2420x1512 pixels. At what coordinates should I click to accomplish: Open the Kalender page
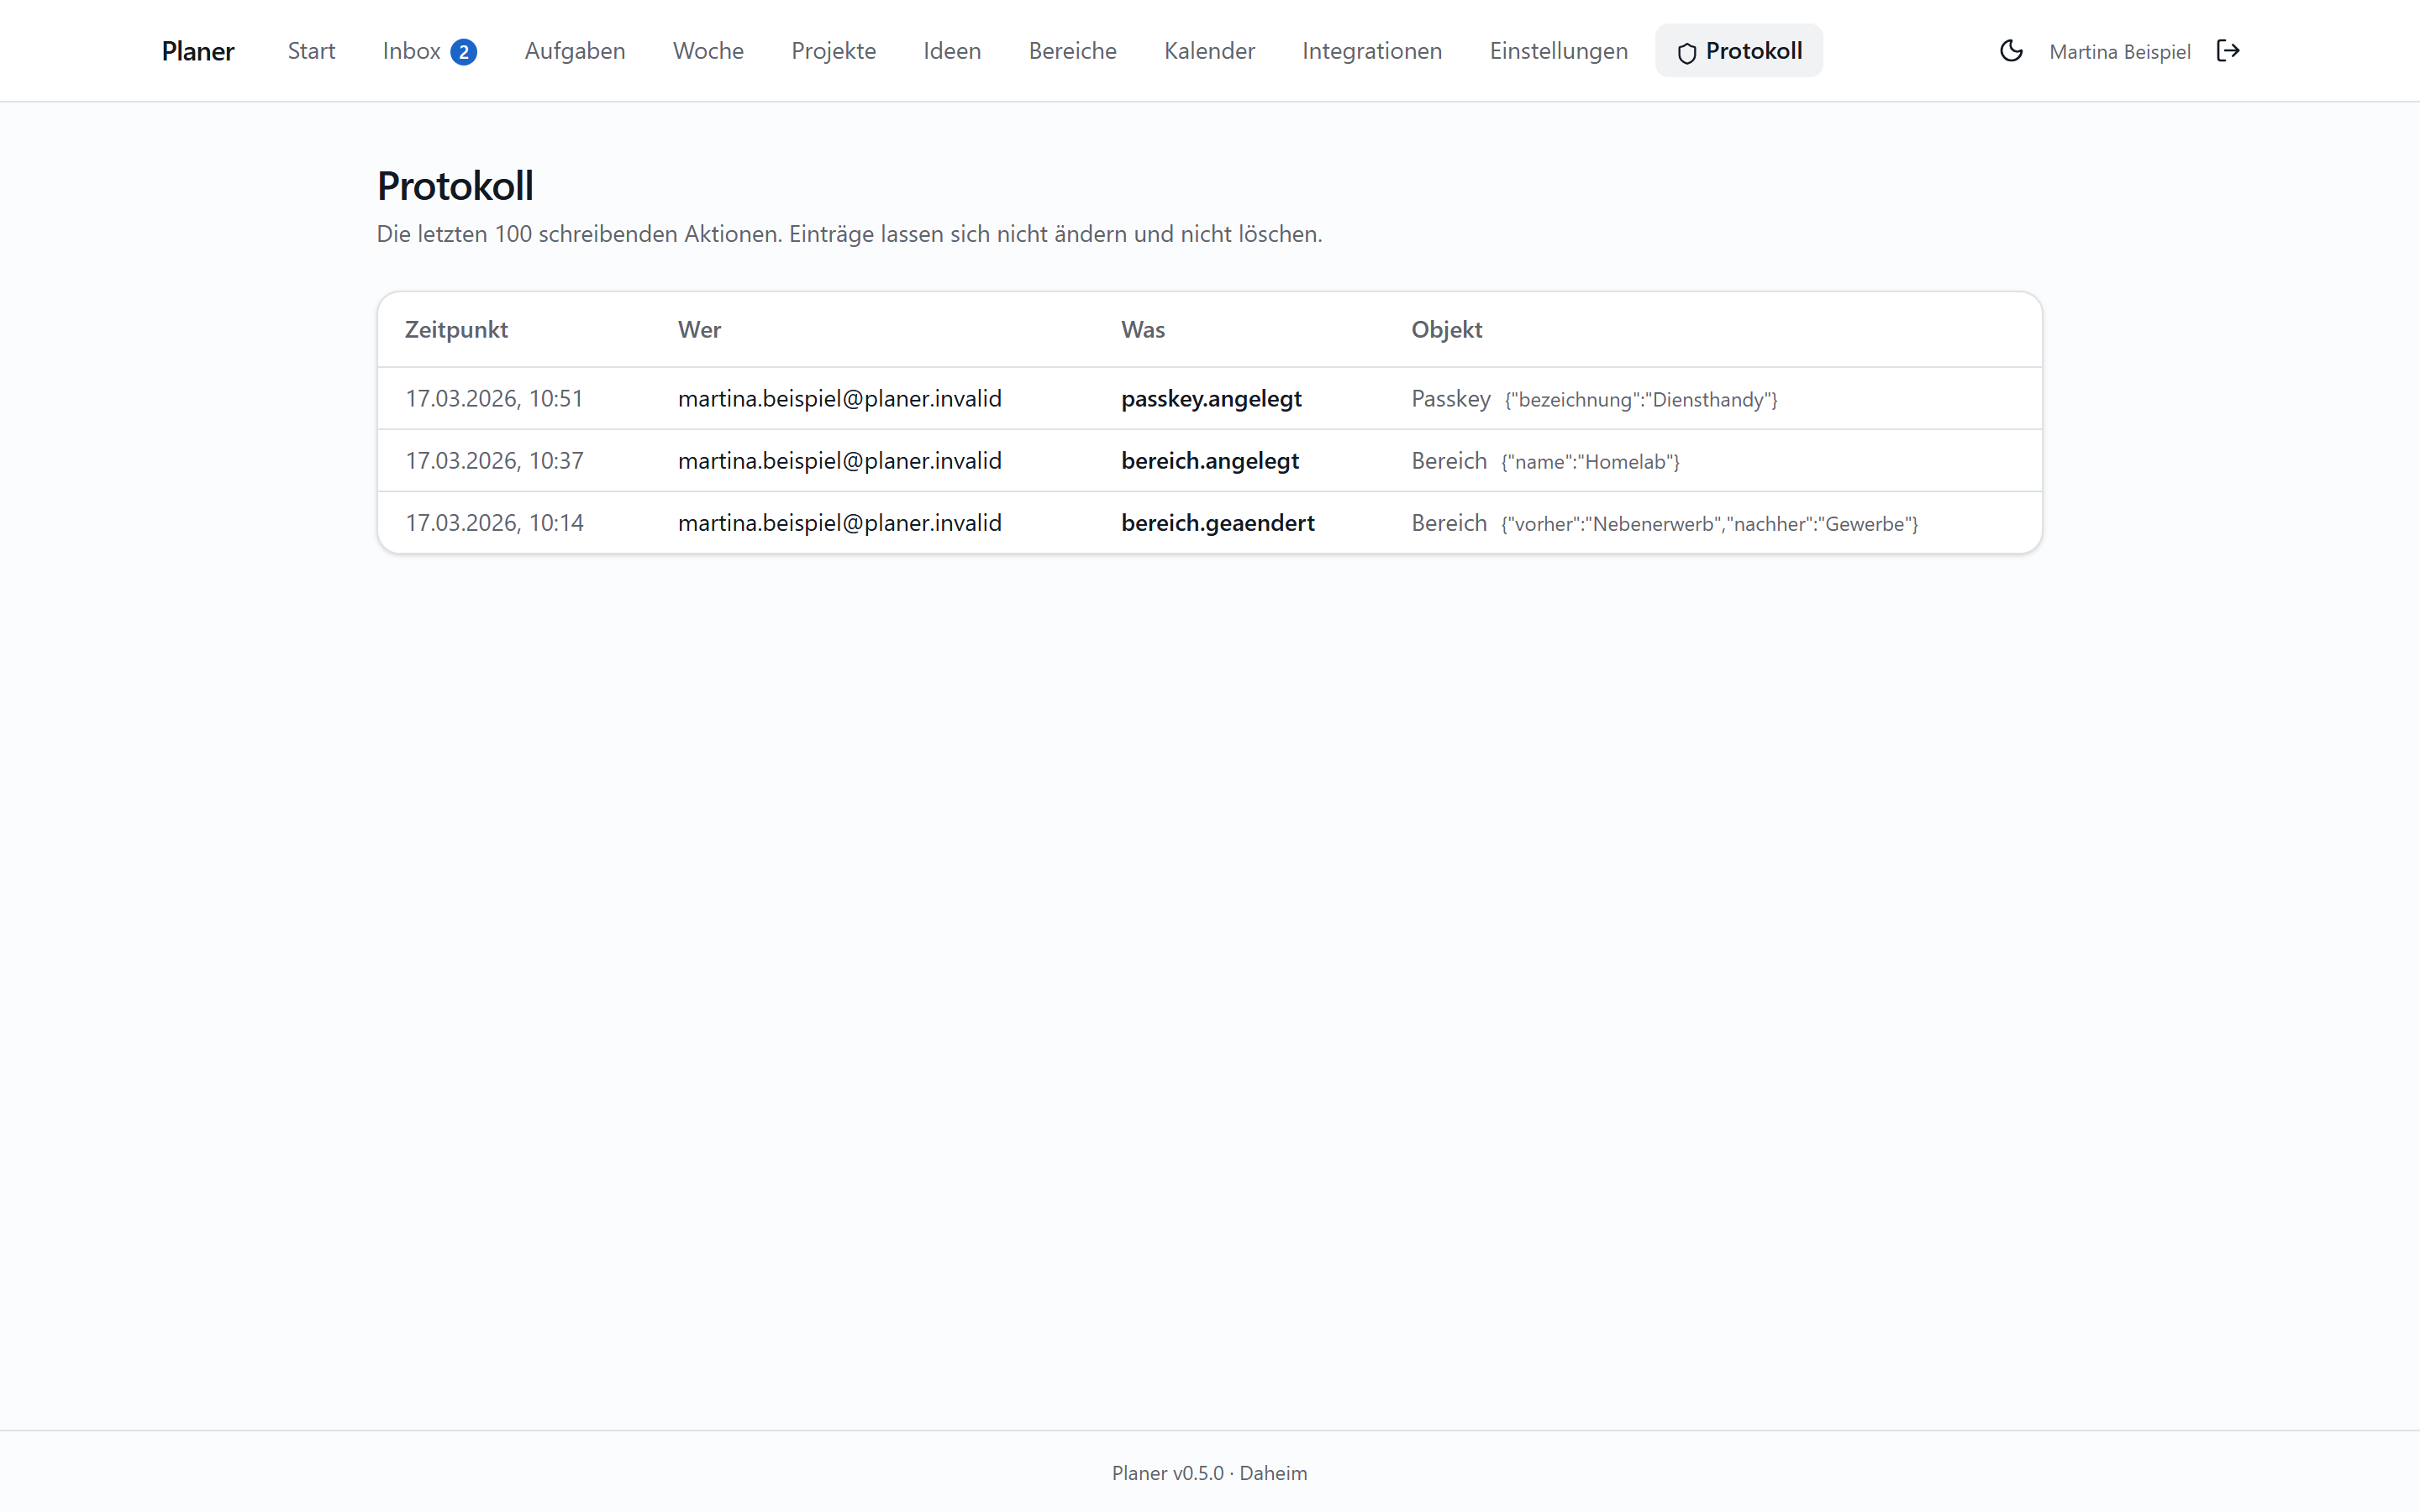pyautogui.click(x=1209, y=51)
